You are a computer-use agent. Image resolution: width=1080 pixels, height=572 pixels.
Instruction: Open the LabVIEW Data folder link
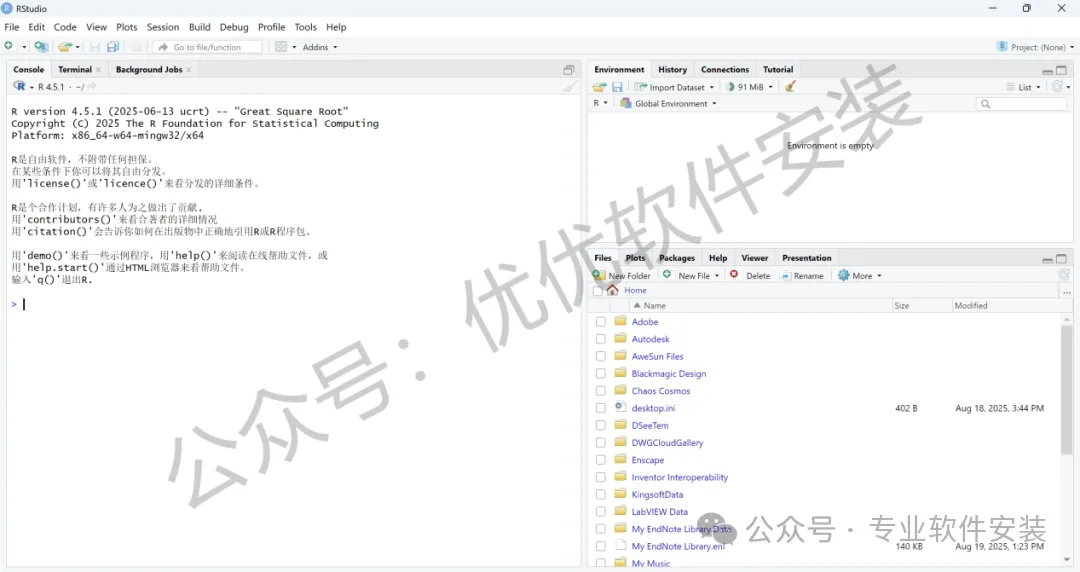pyautogui.click(x=659, y=511)
